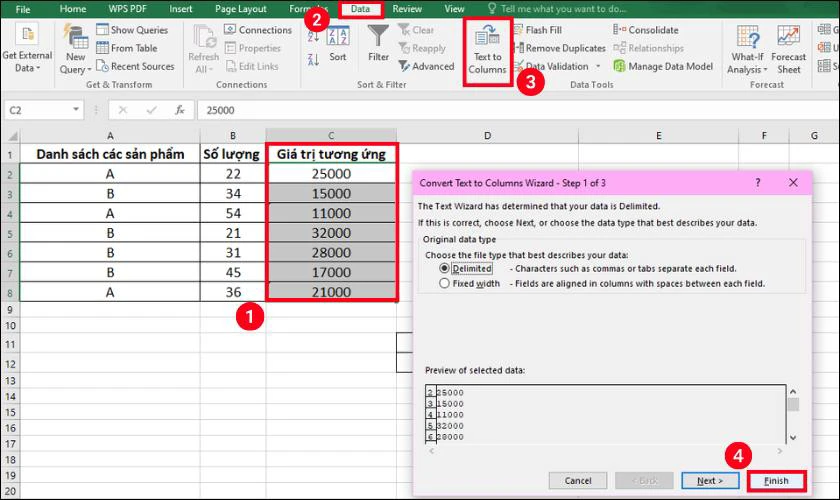Click the formula bar showing 25000
Image resolution: width=840 pixels, height=500 pixels.
pos(516,110)
